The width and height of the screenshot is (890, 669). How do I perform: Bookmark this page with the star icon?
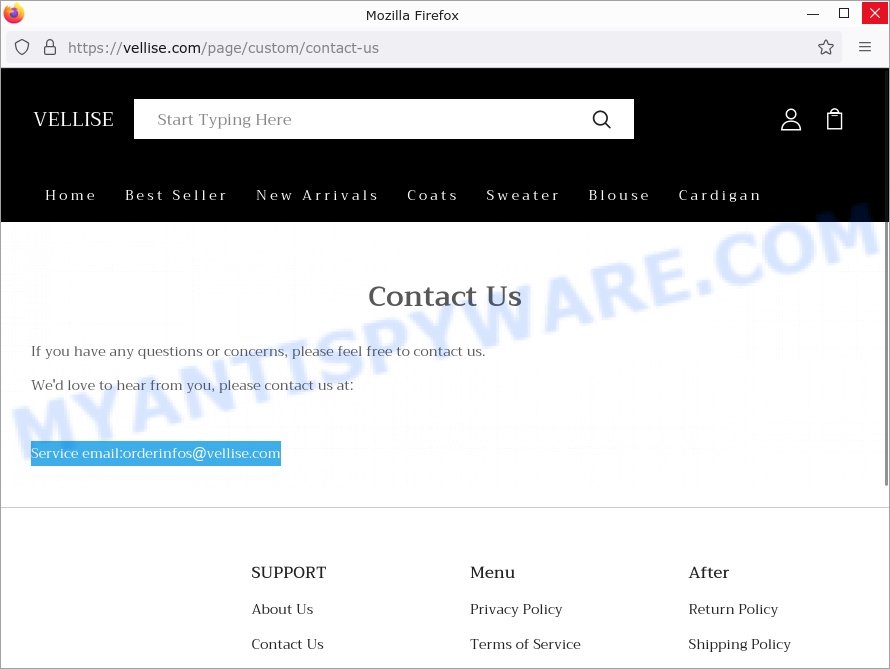coord(826,47)
